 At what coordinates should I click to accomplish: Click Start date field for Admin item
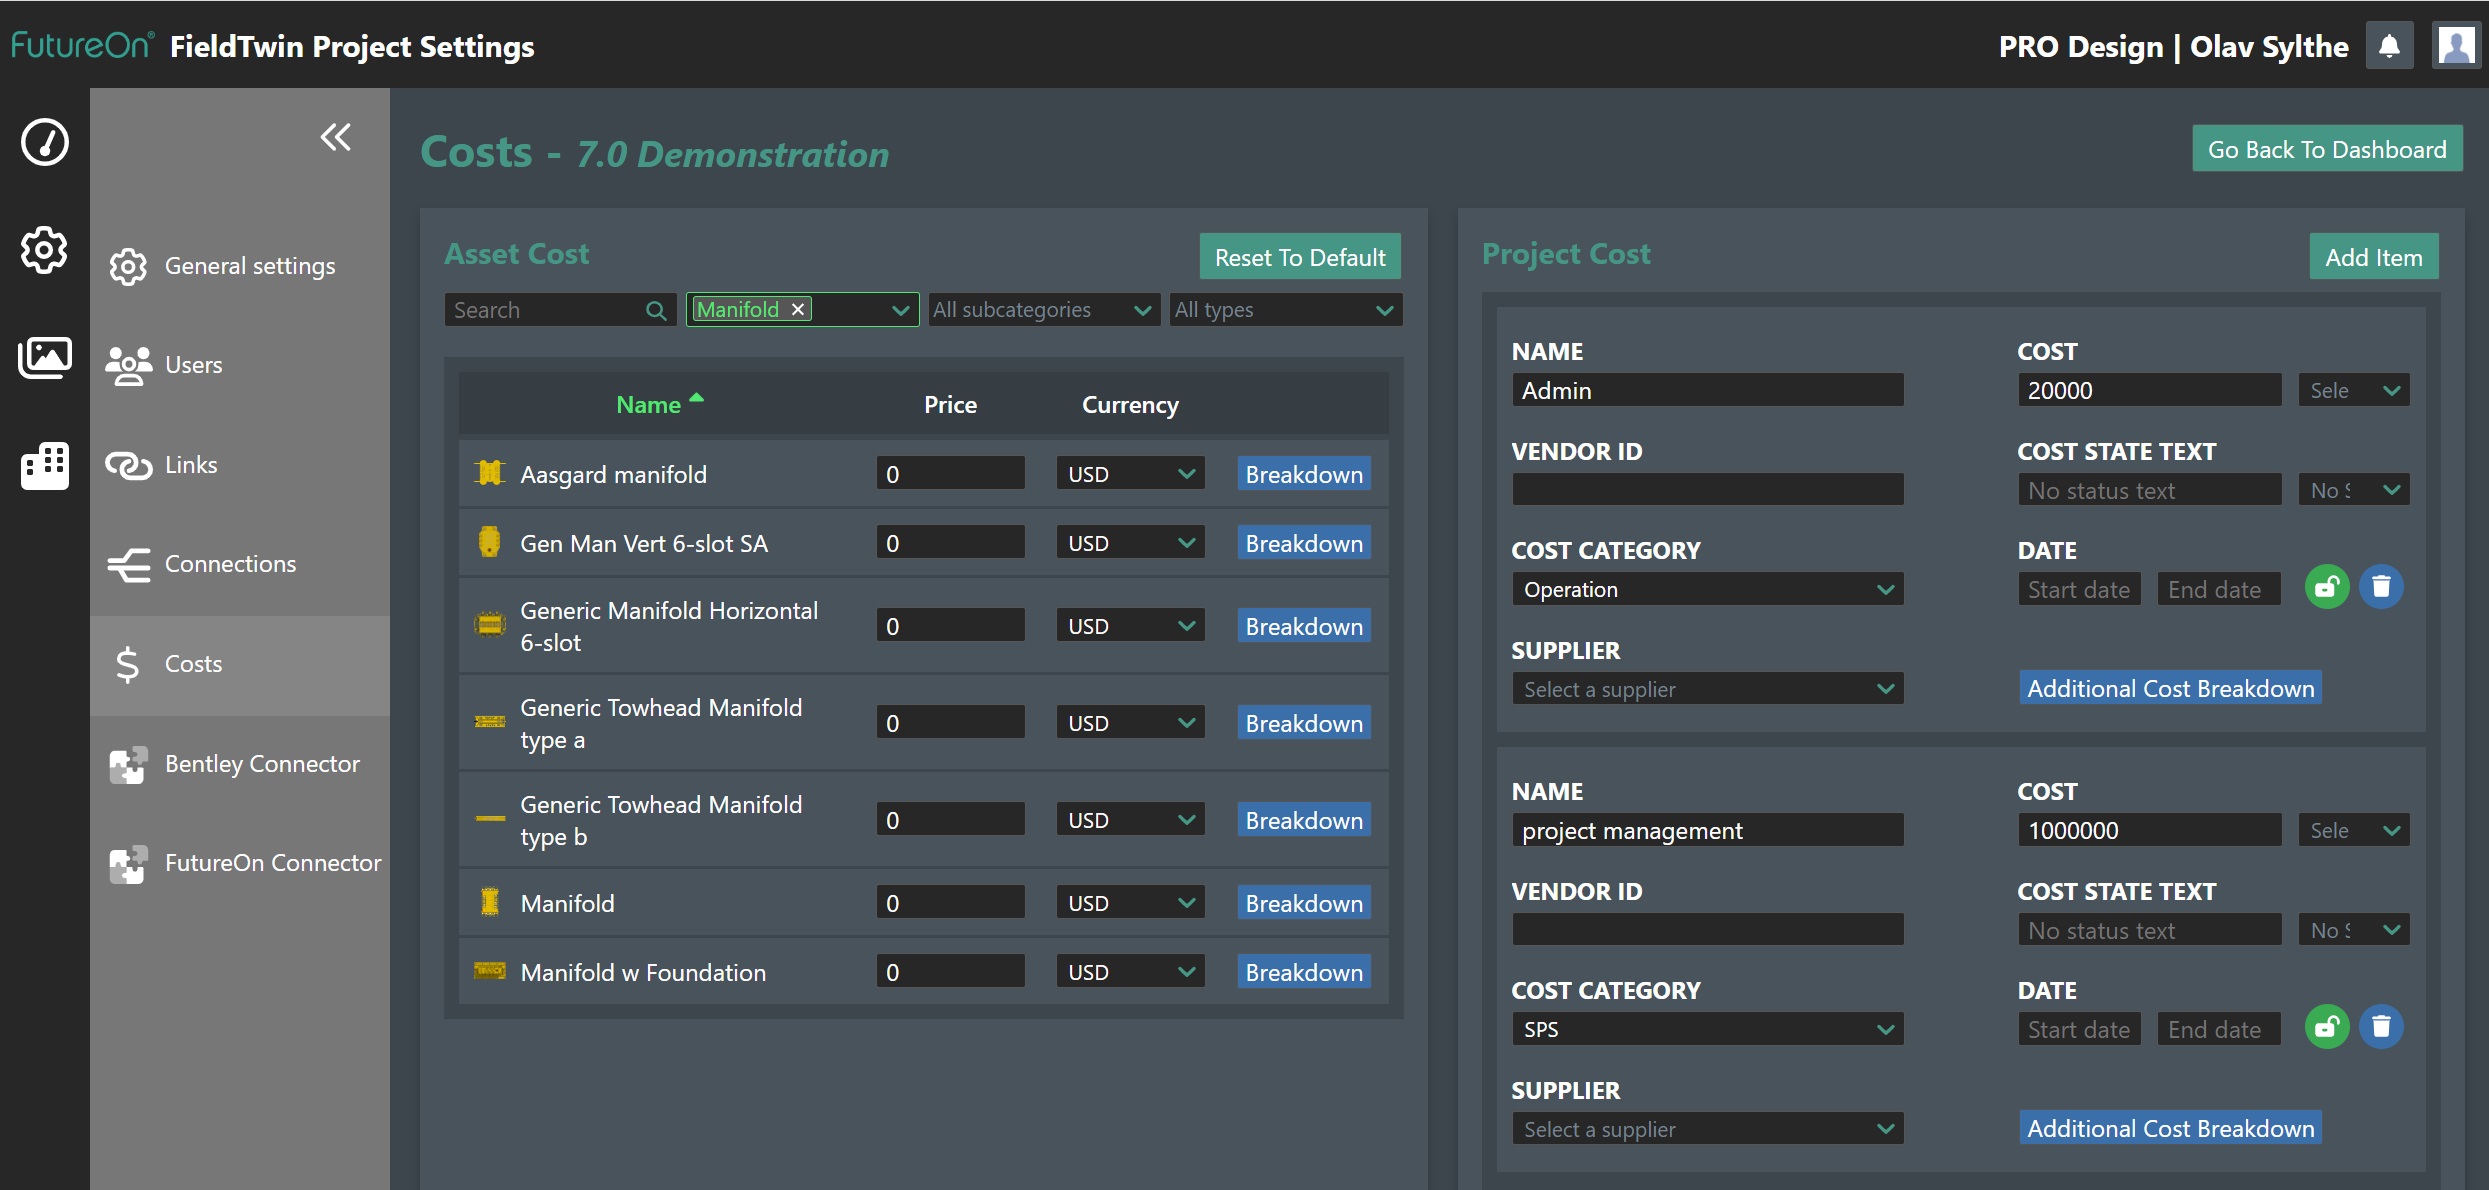point(2079,589)
